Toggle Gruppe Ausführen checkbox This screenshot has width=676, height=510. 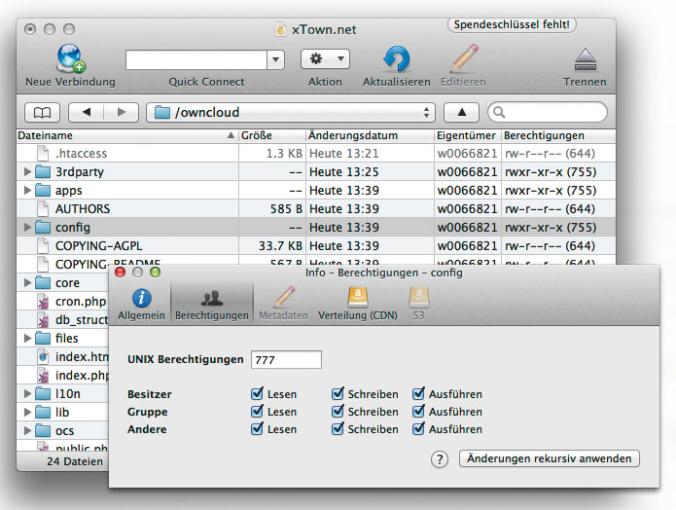pyautogui.click(x=418, y=411)
